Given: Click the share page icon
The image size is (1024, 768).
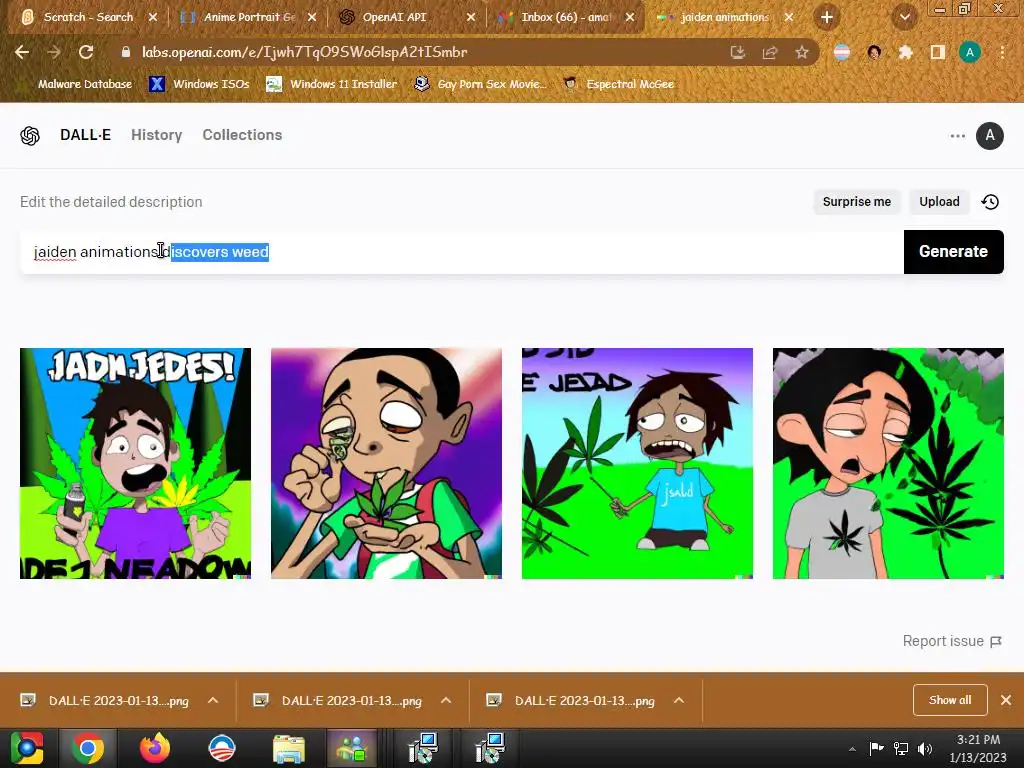Looking at the screenshot, I should (770, 52).
